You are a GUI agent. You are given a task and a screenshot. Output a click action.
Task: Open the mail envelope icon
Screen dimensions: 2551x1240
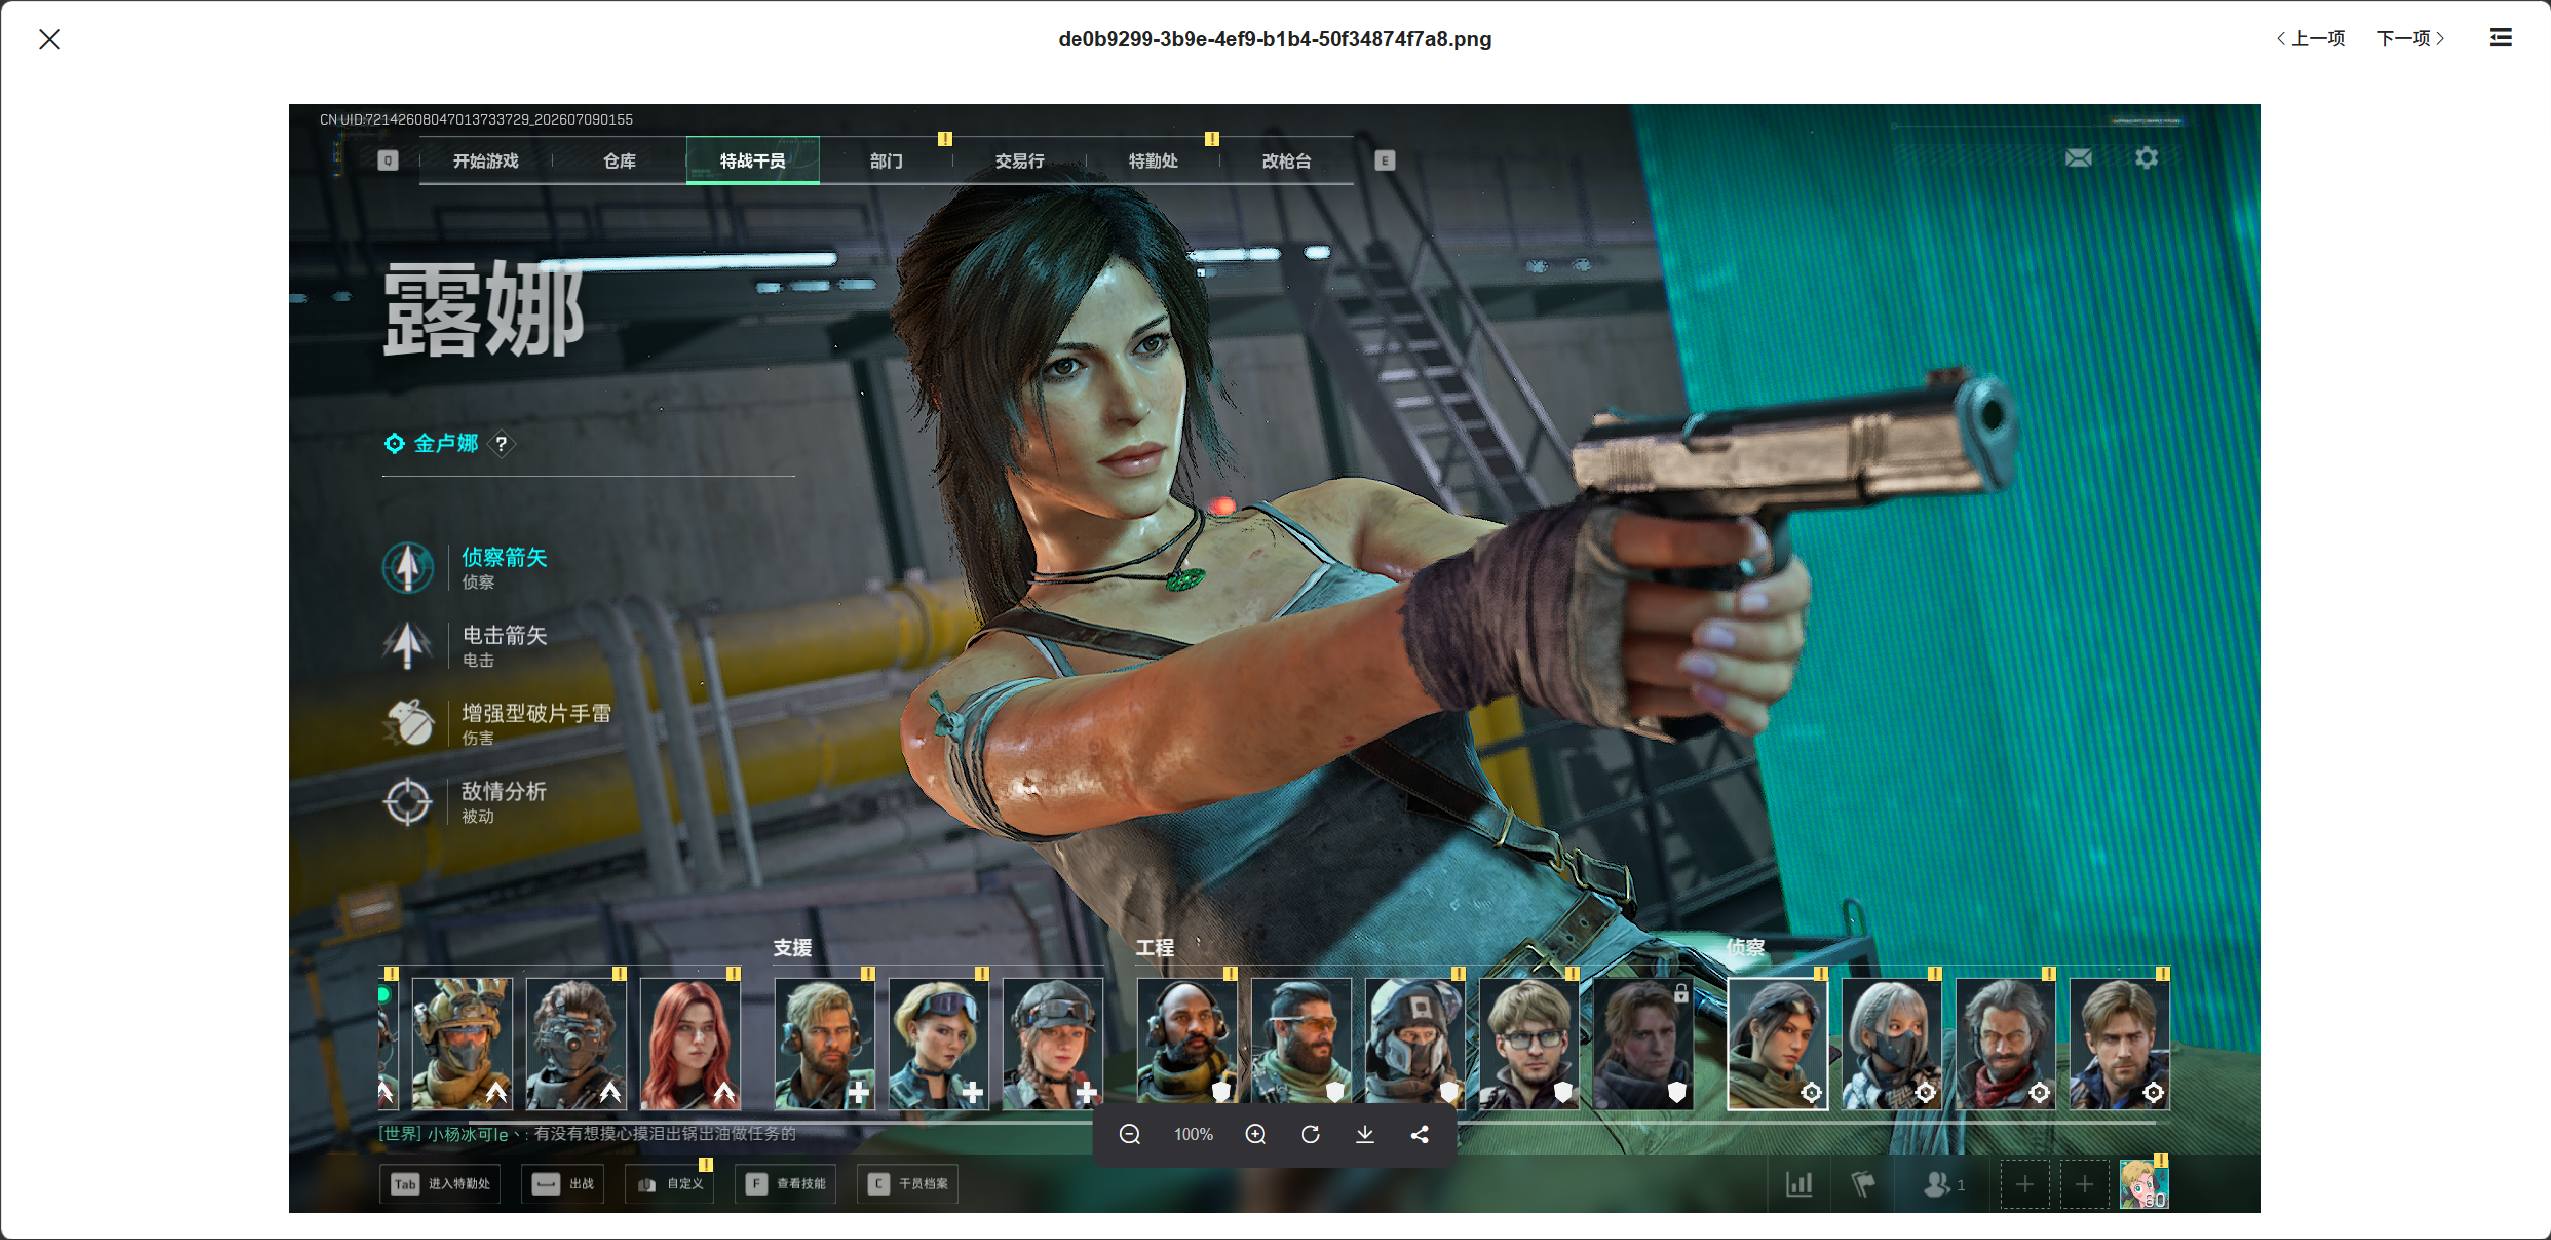(x=2078, y=158)
